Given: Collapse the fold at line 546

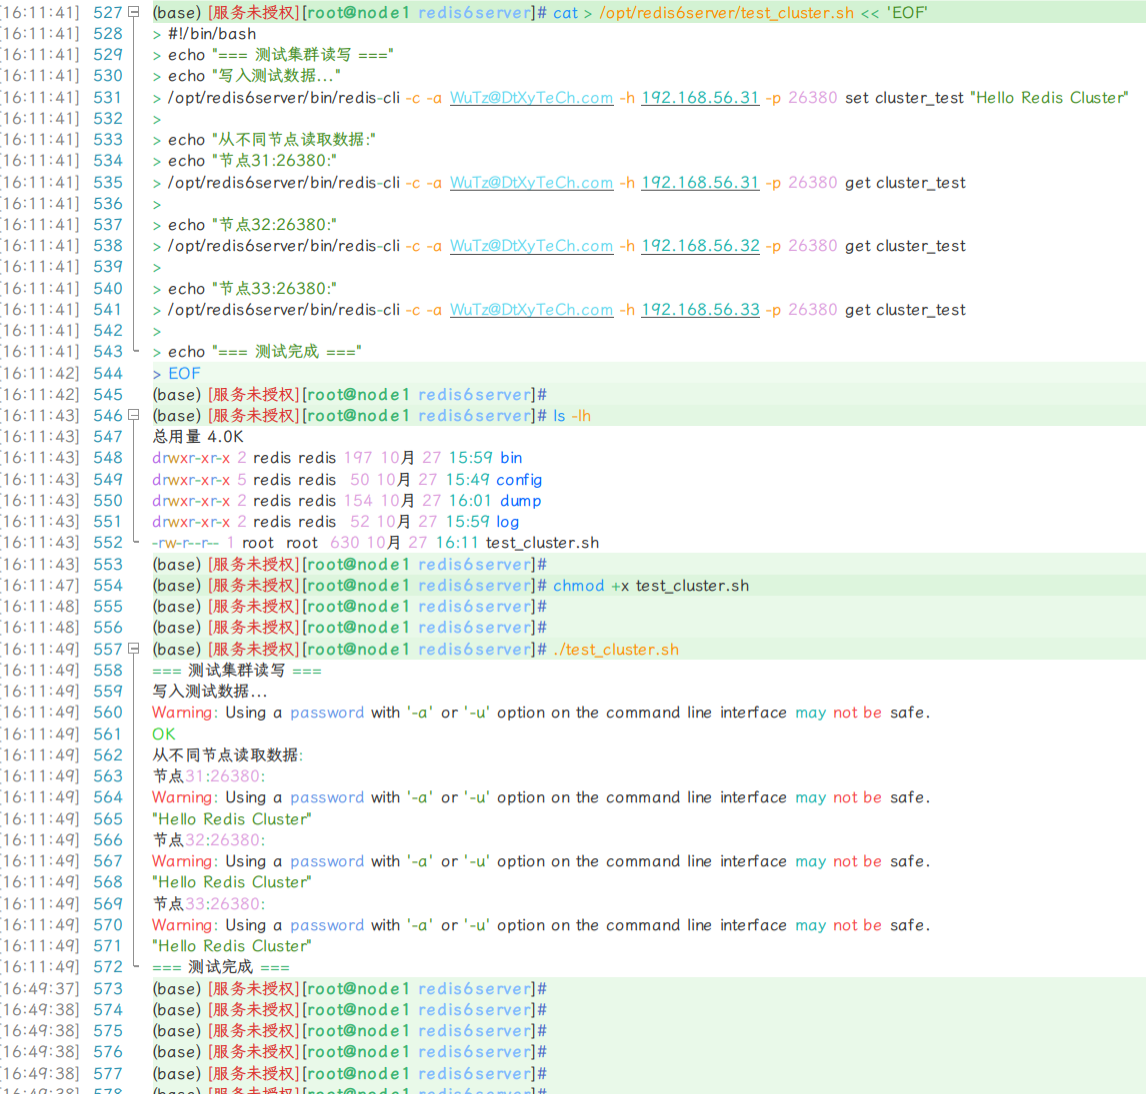Looking at the screenshot, I should click(x=134, y=415).
